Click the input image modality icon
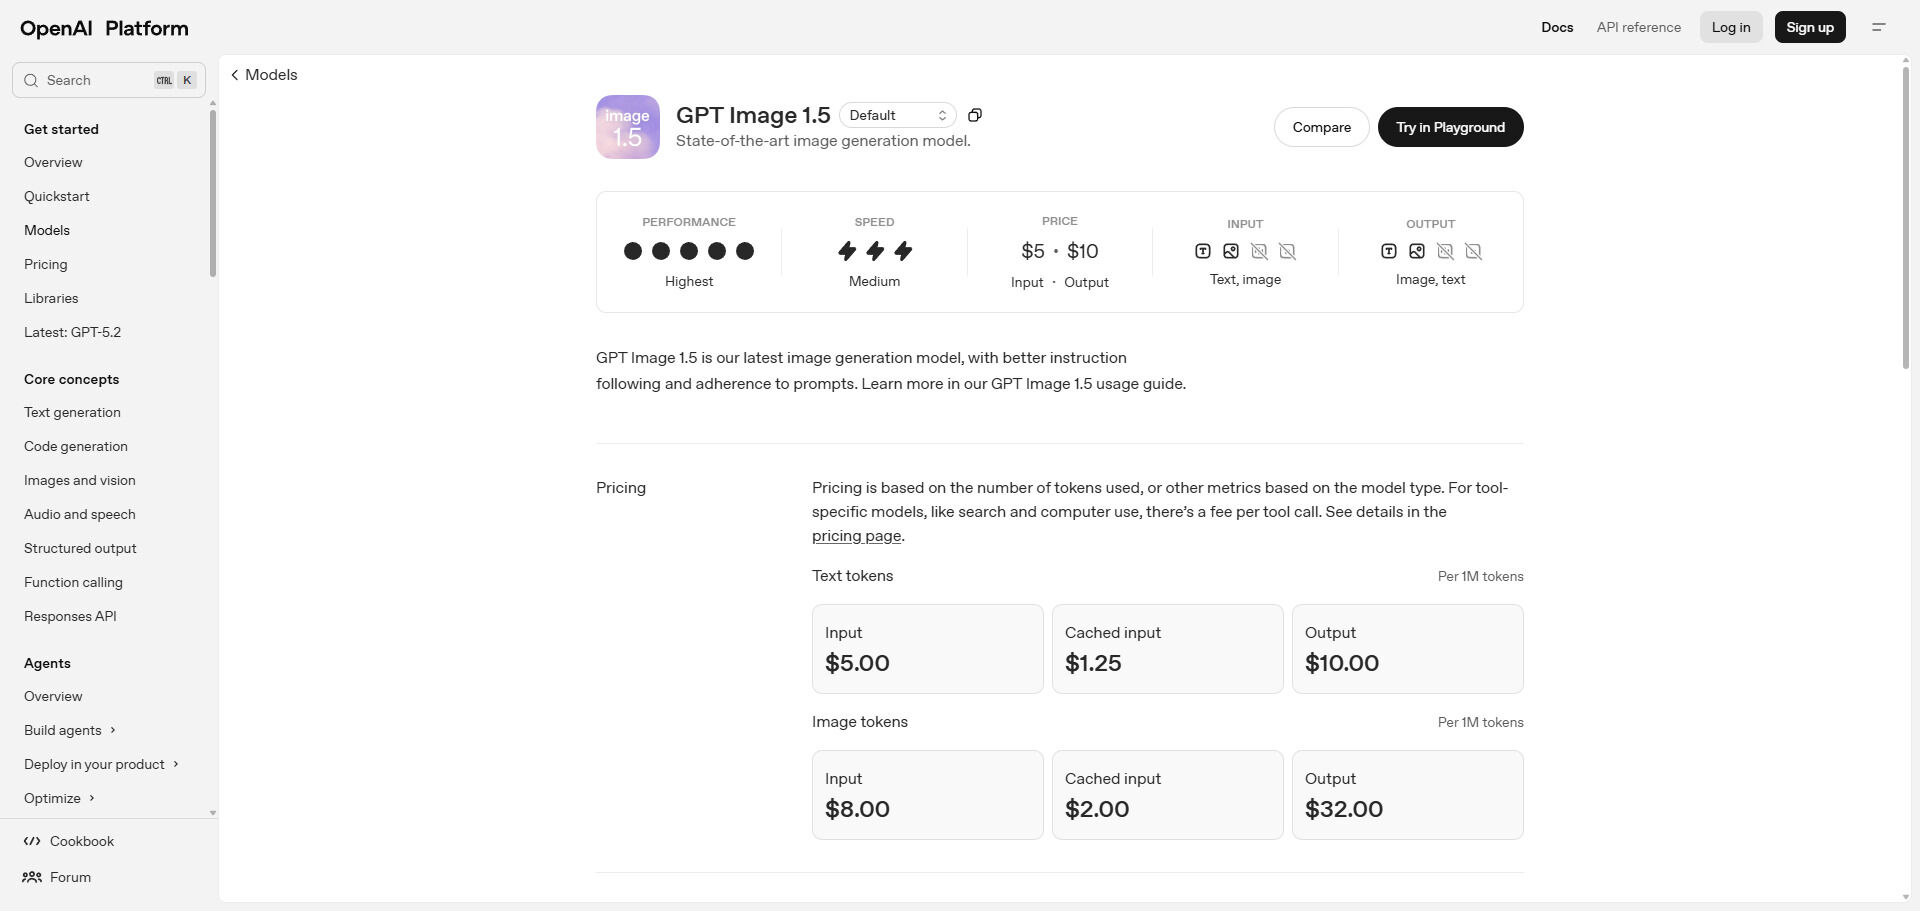 click(1231, 251)
